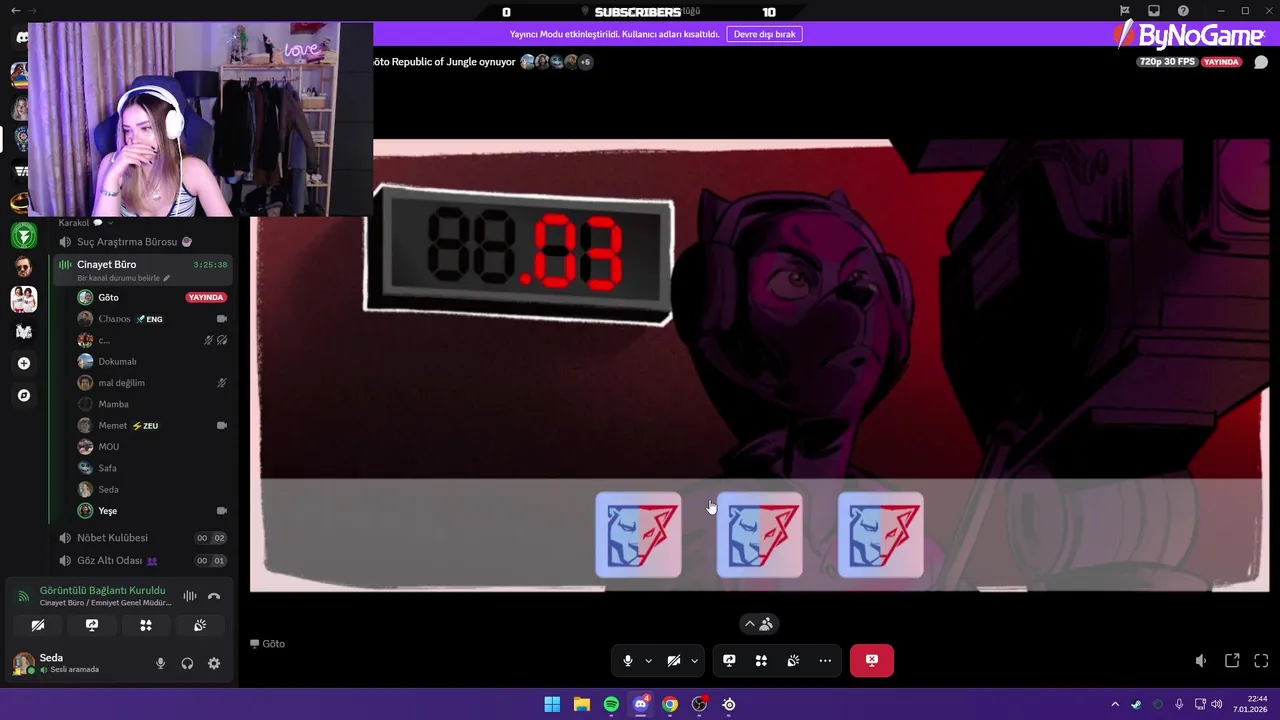
Task: Click Göto's YAYINDA live badge
Action: (206, 297)
